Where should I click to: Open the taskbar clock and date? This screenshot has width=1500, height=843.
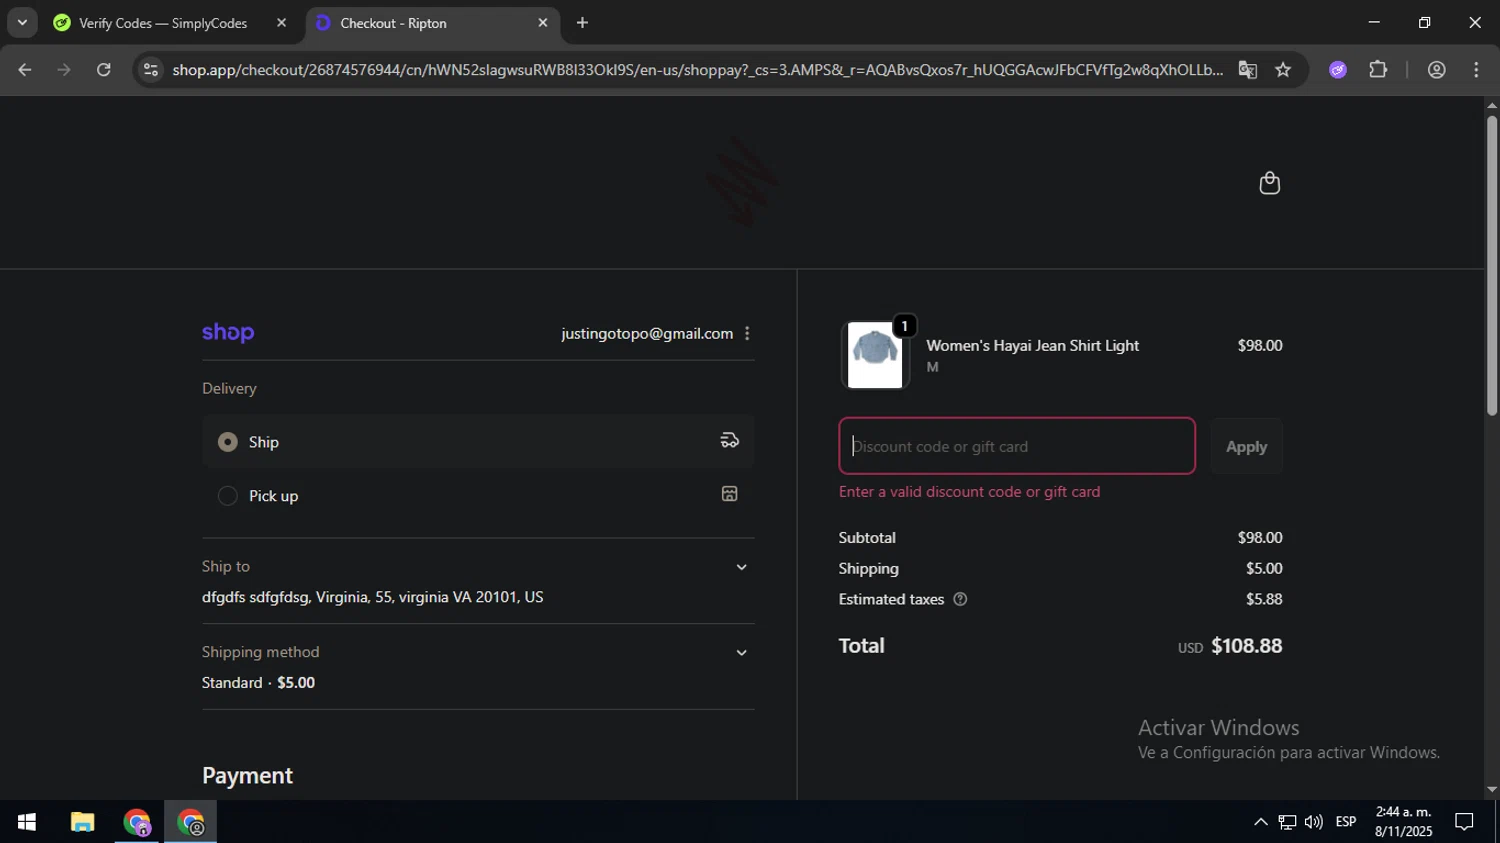[1403, 822]
